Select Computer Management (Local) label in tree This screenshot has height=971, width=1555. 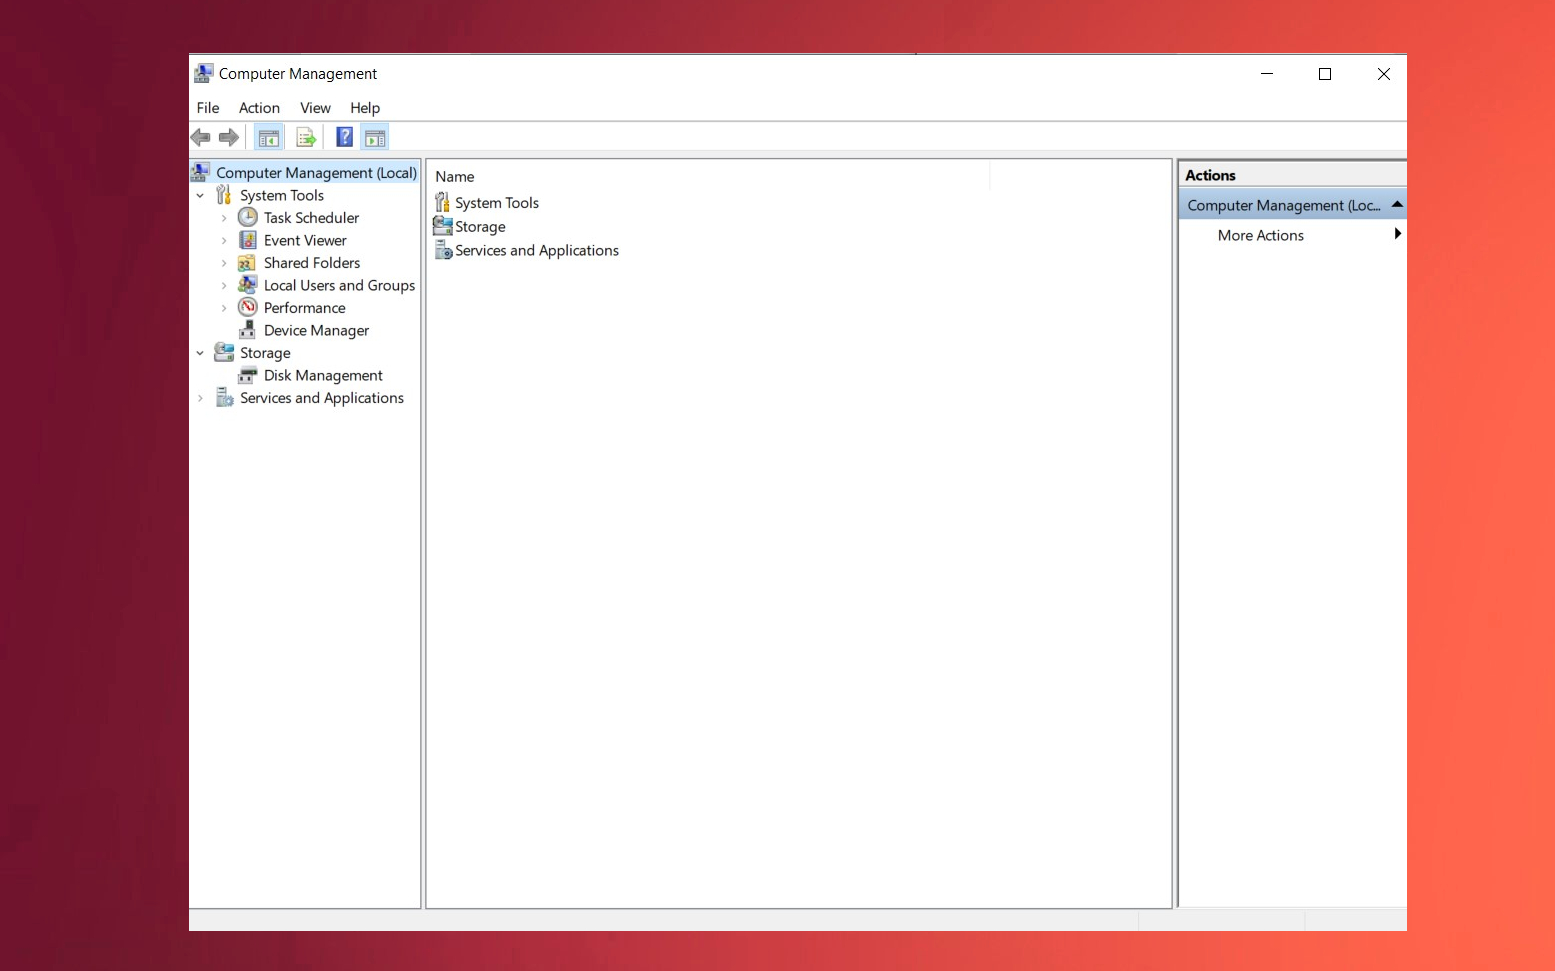click(x=316, y=173)
